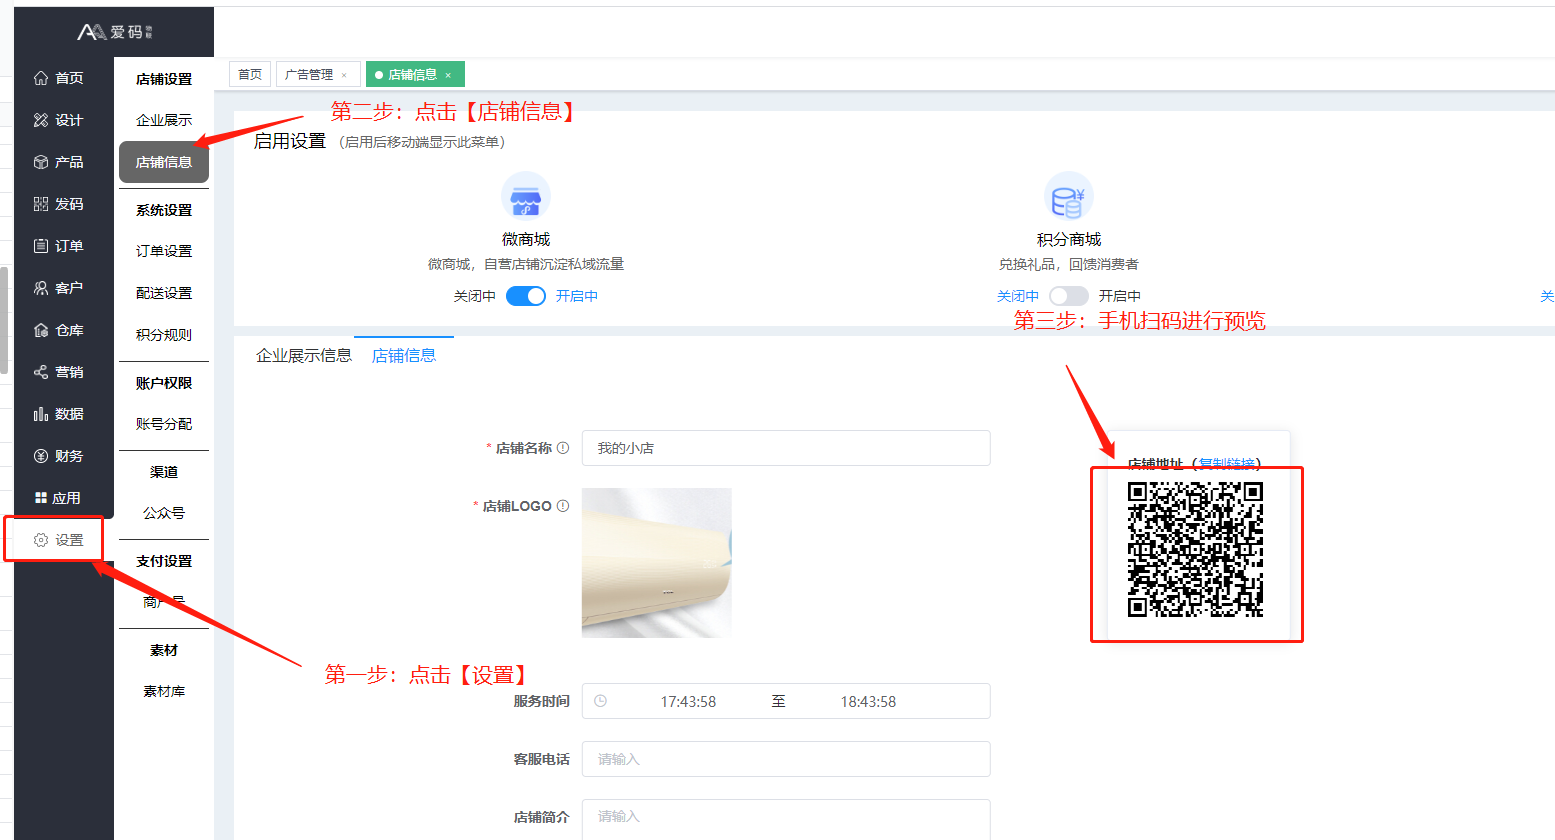1555x840 pixels.
Task: Click the 微商城 shop icon
Action: tap(526, 197)
